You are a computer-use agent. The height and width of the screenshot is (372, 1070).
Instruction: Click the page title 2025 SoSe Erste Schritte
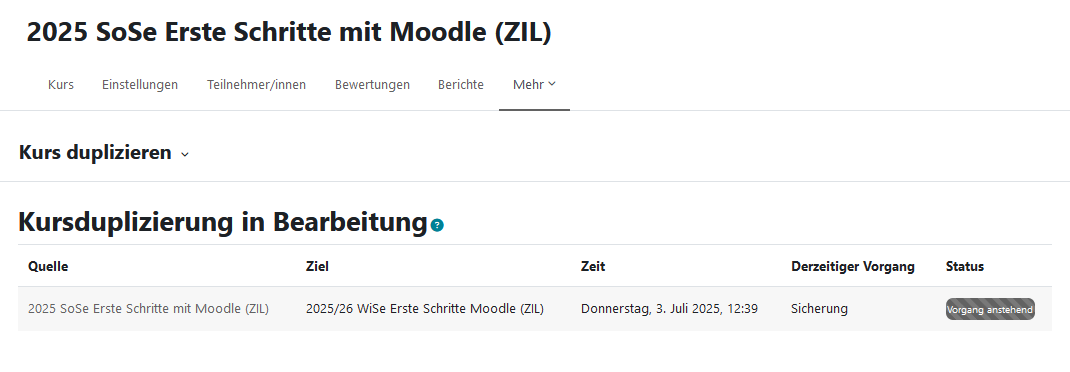click(289, 33)
